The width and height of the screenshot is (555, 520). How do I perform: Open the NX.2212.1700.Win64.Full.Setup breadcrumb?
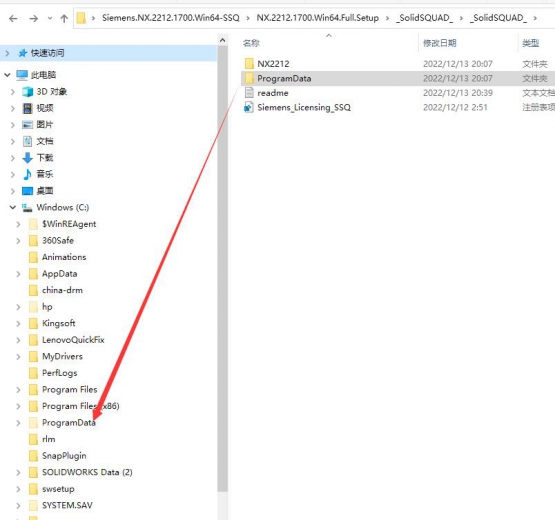(x=317, y=18)
